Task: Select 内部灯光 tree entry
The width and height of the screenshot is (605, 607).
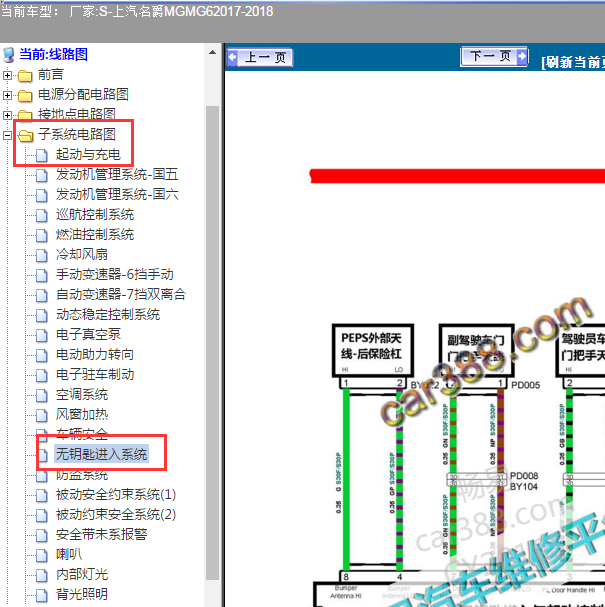Action: [x=82, y=574]
